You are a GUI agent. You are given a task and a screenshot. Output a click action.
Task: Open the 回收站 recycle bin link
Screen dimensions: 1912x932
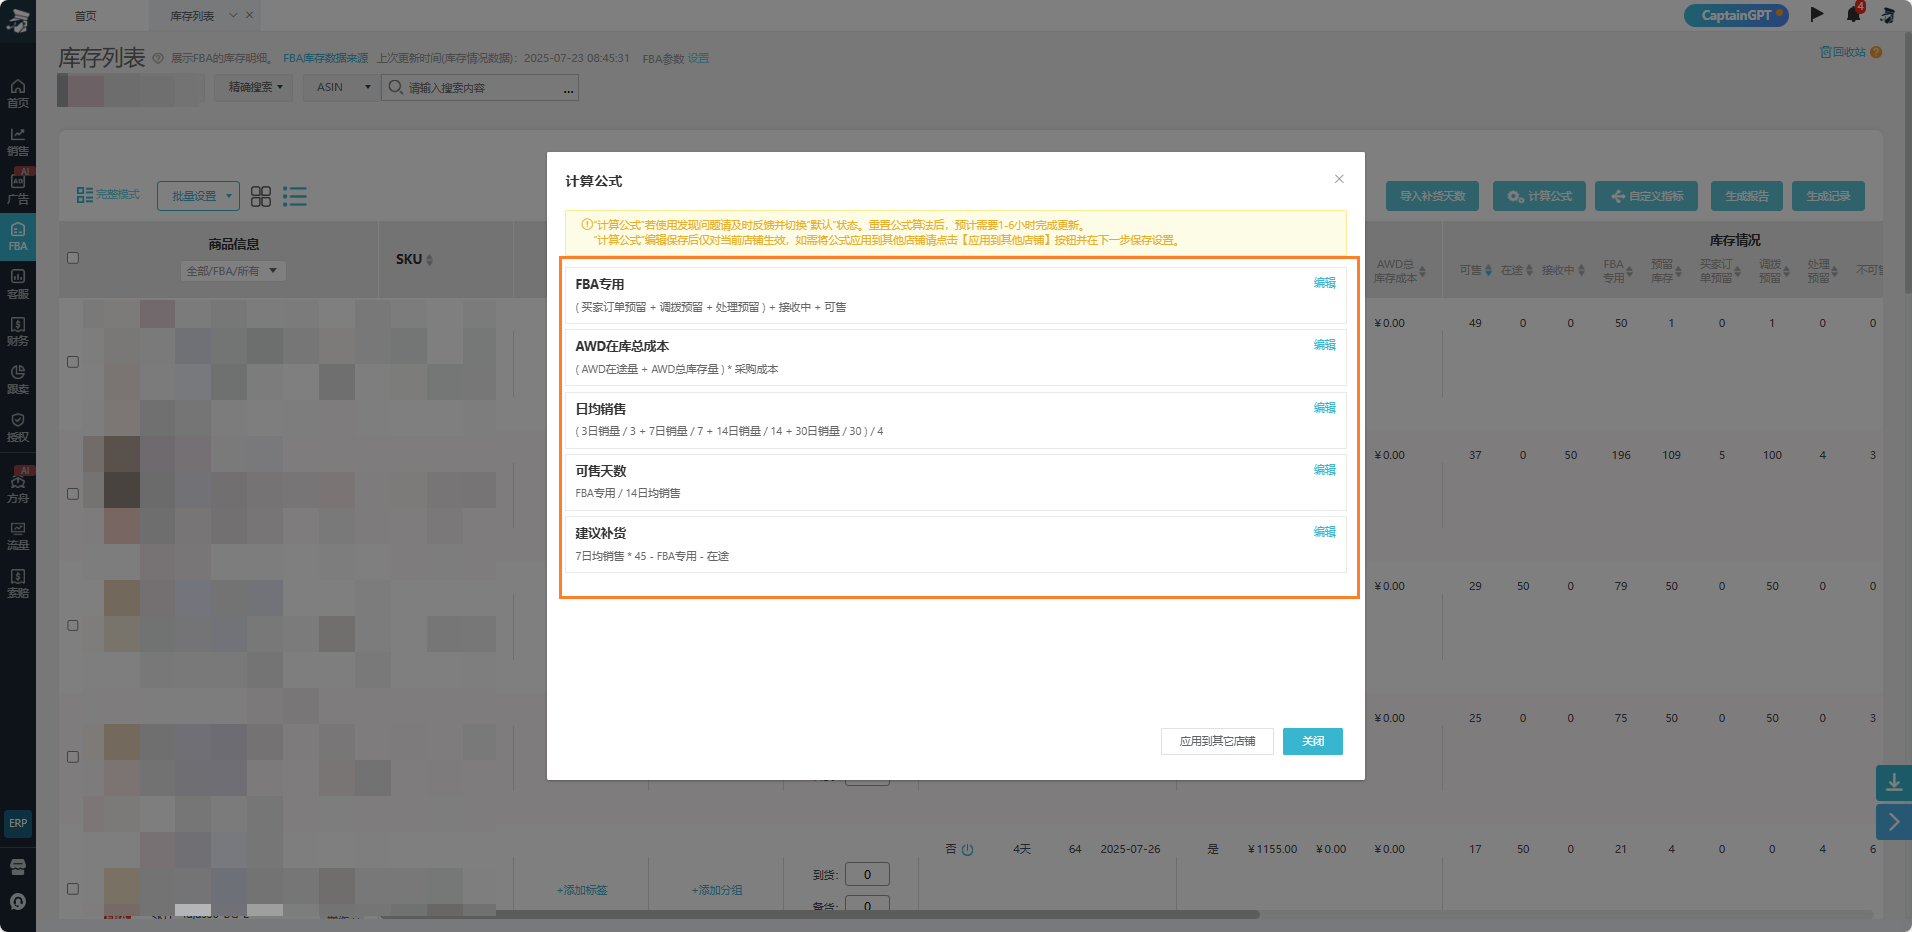1843,52
